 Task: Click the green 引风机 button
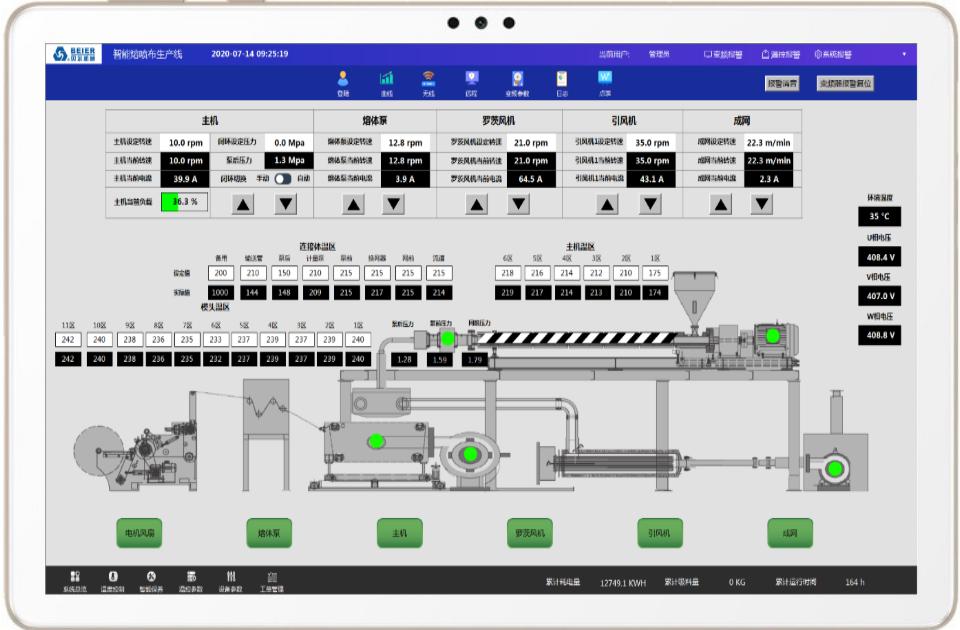click(x=660, y=533)
